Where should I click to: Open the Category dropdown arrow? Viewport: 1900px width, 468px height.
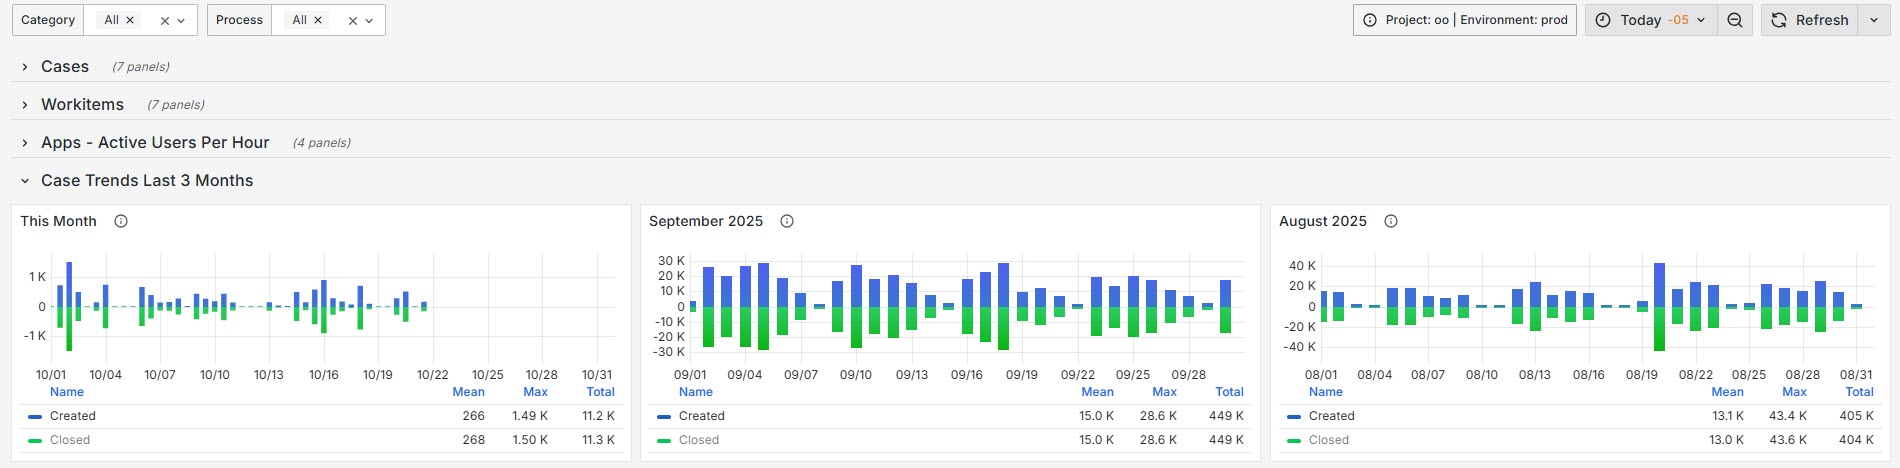pyautogui.click(x=181, y=20)
